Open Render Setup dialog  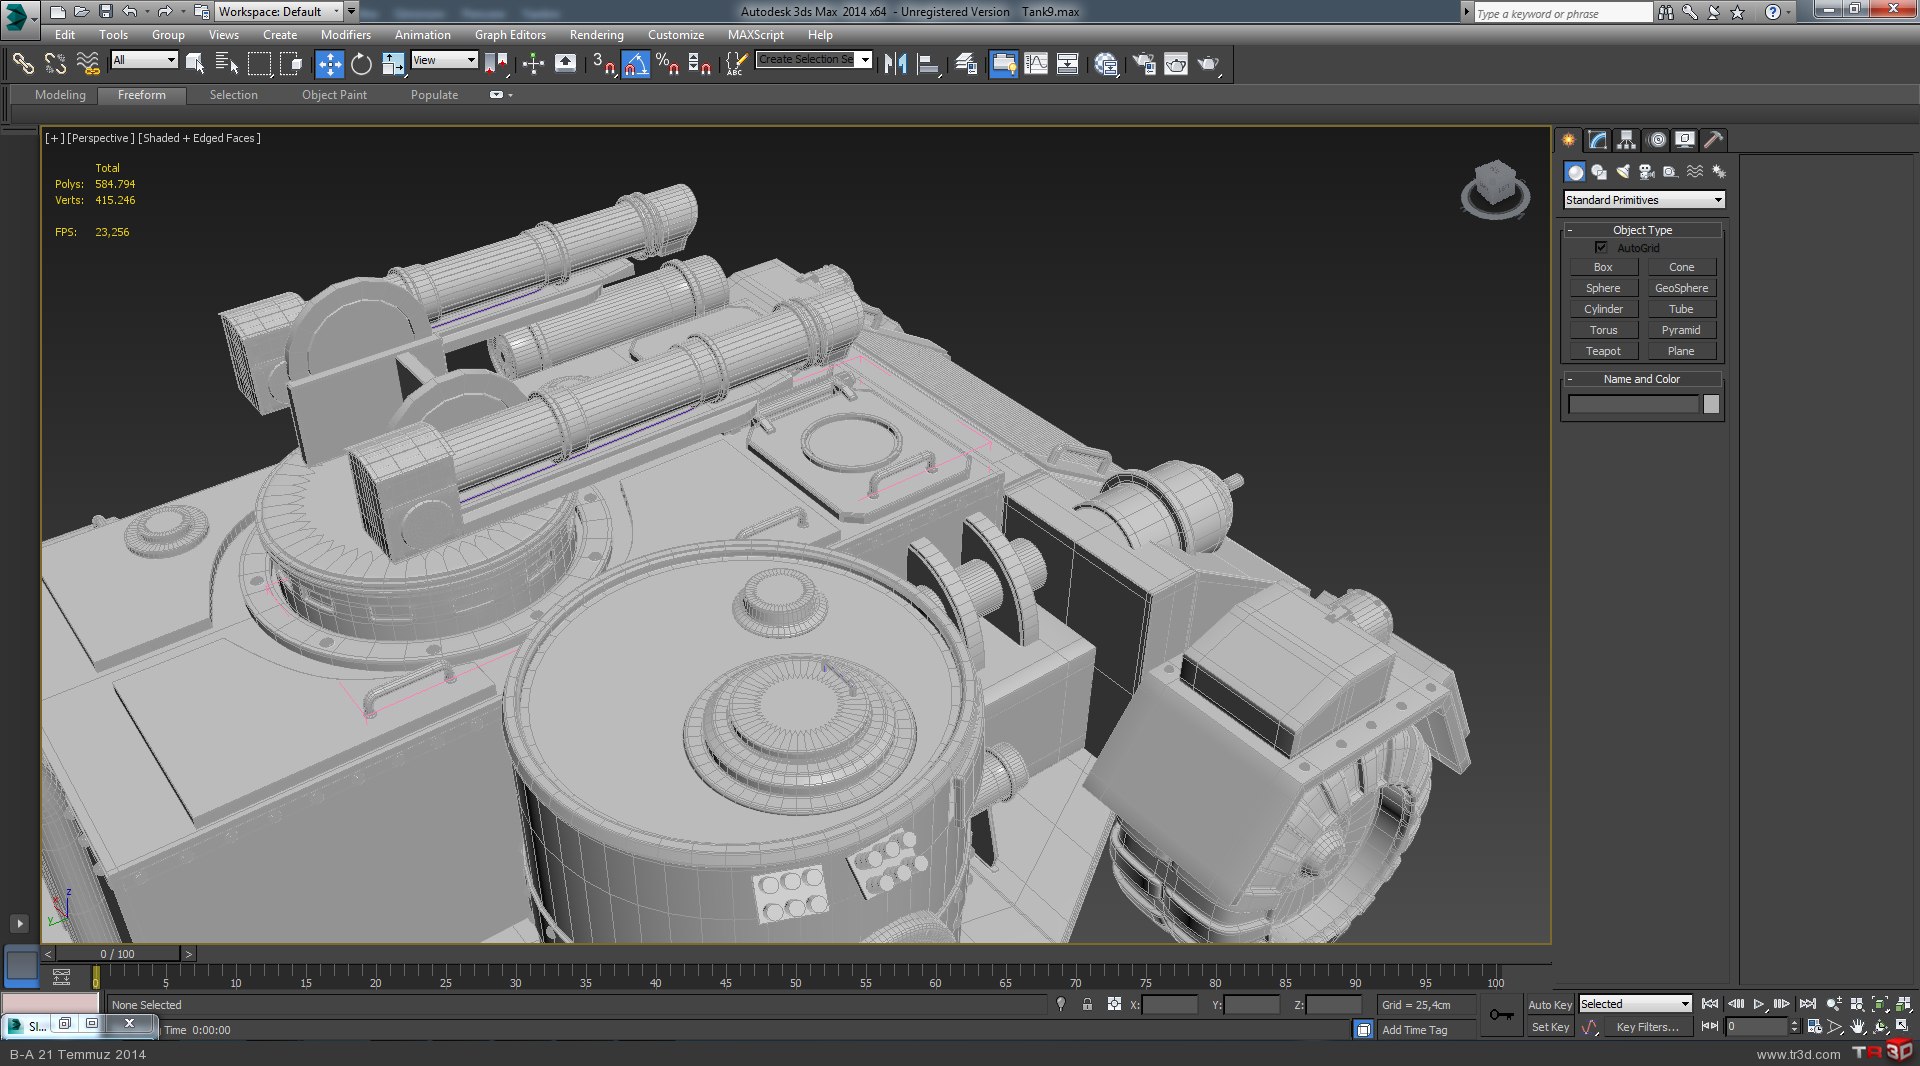pyautogui.click(x=1143, y=64)
